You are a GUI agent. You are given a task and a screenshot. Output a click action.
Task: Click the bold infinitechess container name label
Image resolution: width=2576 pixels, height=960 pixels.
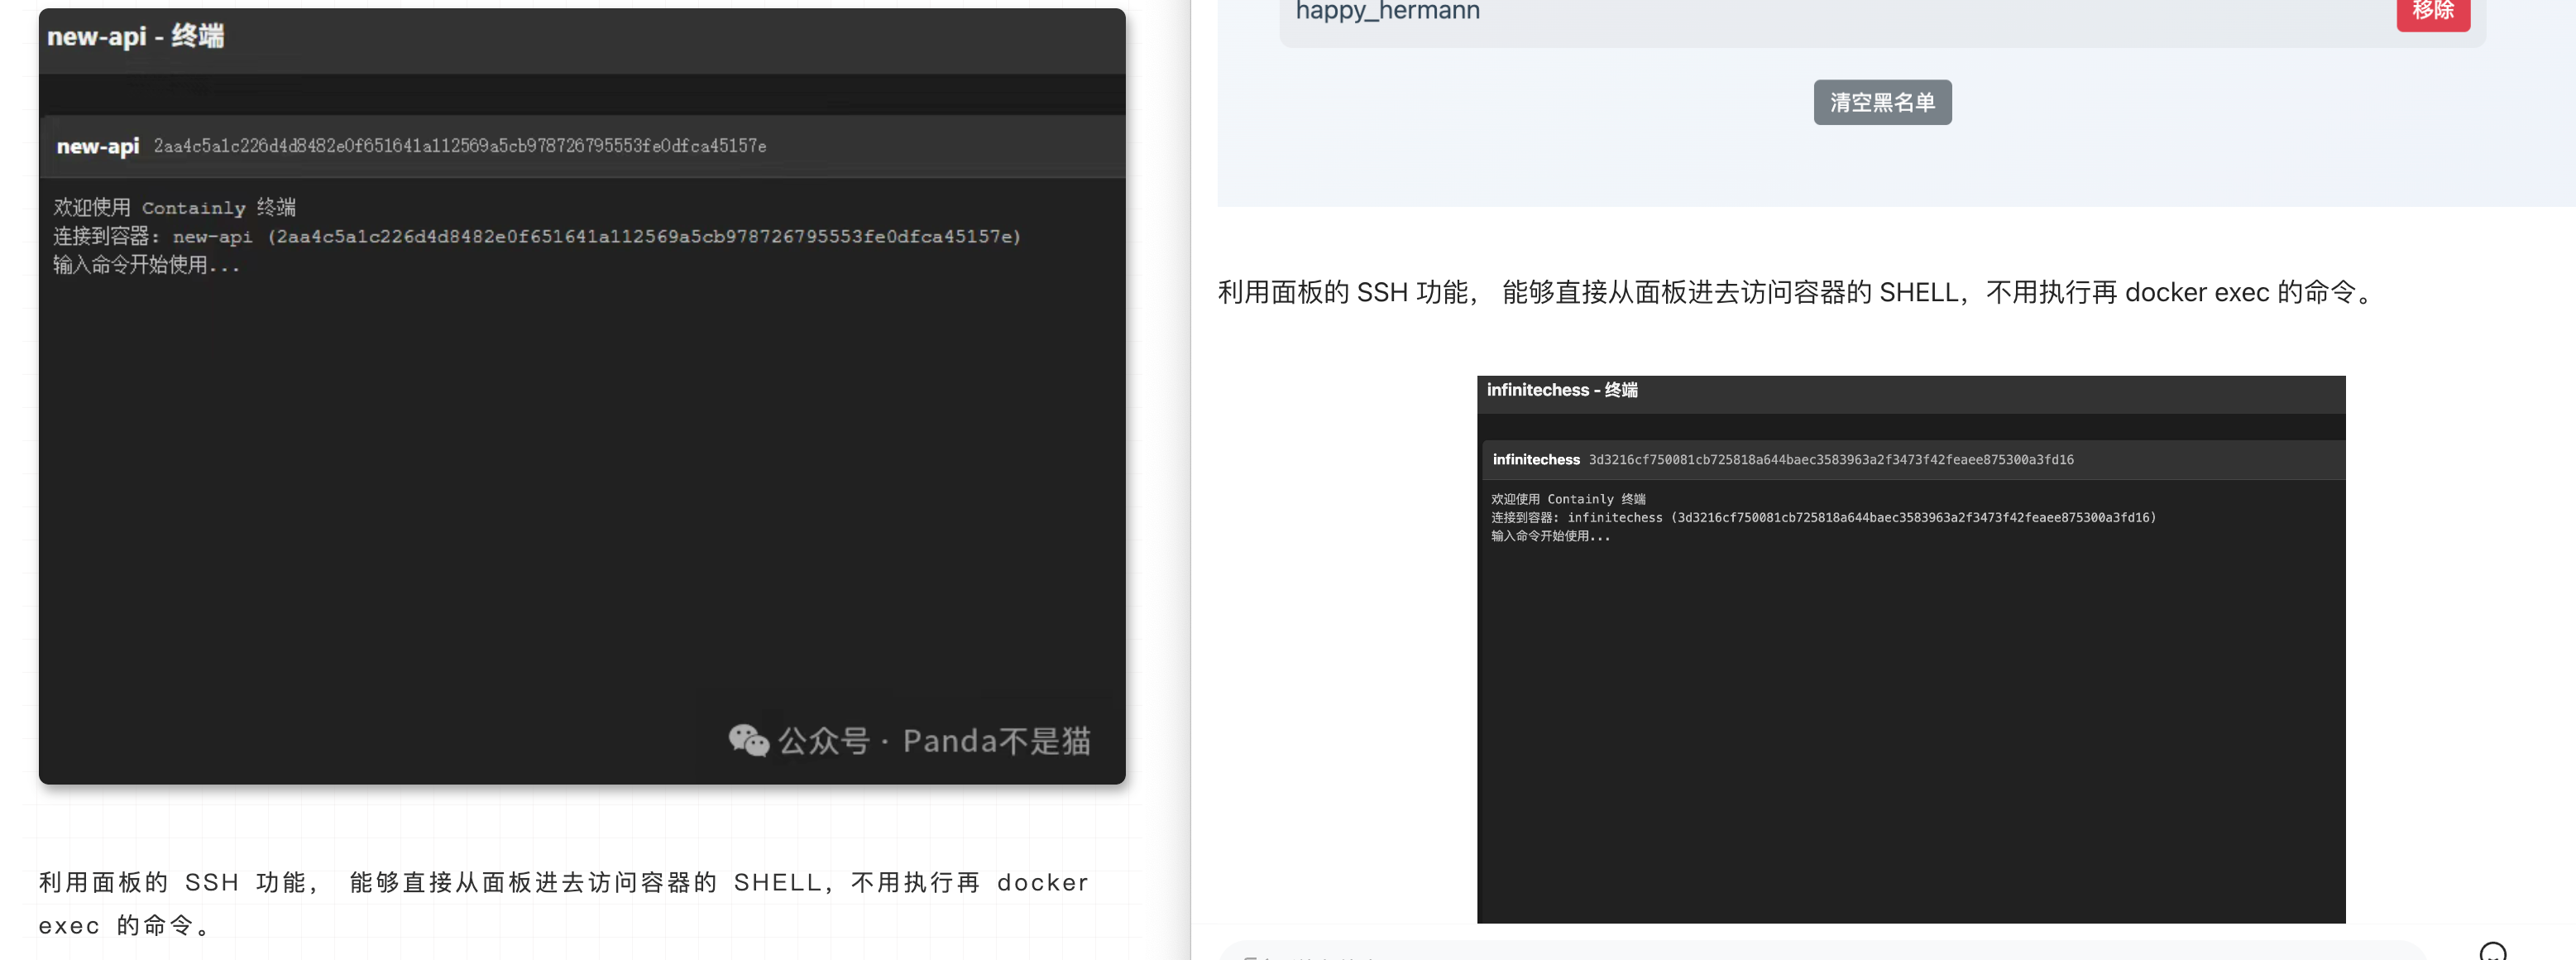pyautogui.click(x=1535, y=460)
